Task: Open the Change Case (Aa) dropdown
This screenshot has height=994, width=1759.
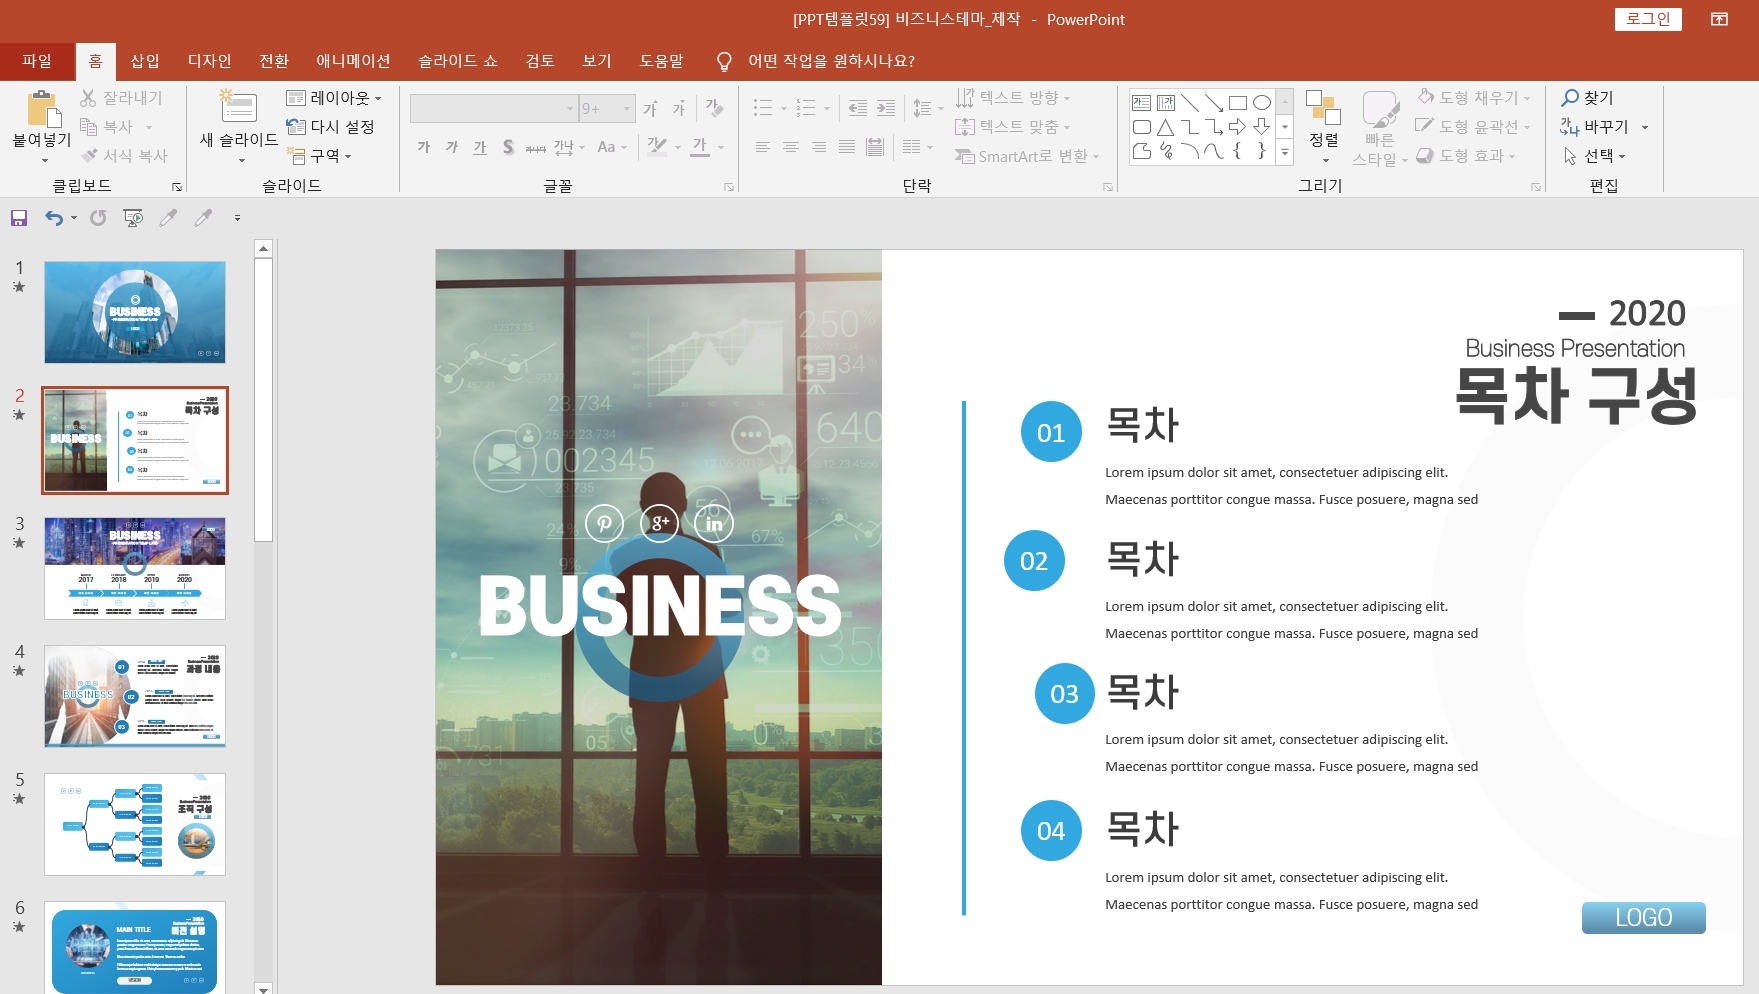Action: [612, 147]
